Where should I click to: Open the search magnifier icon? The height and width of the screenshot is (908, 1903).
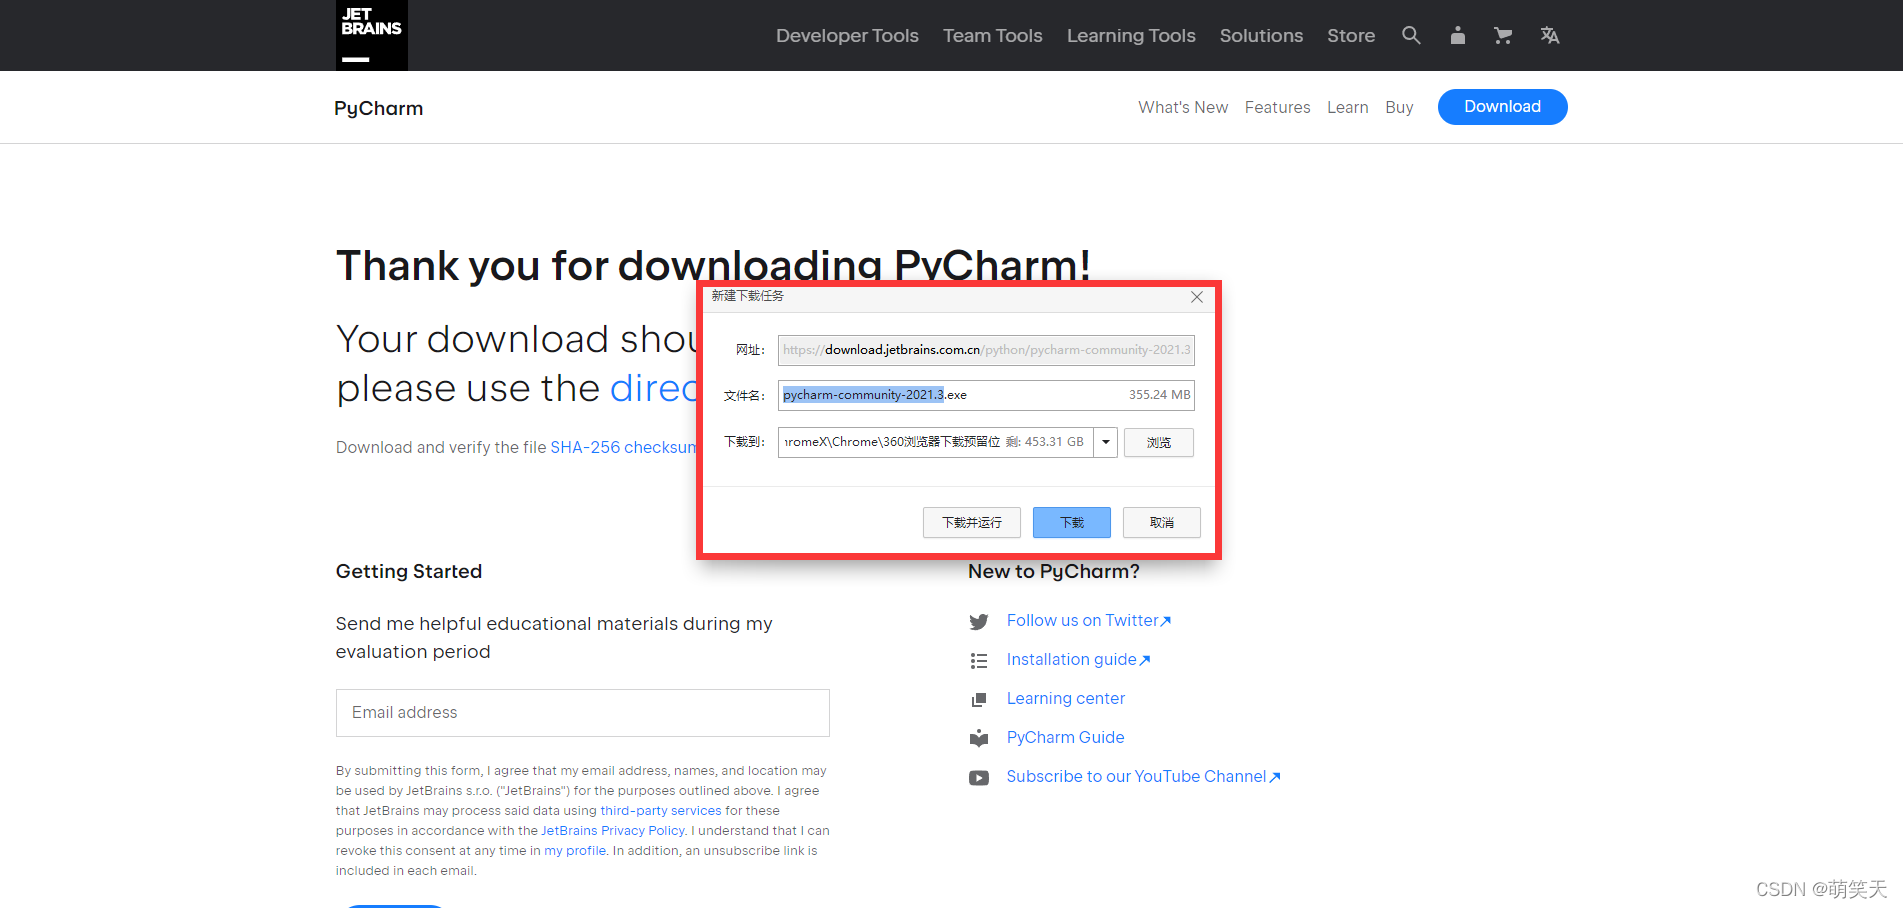[1411, 35]
